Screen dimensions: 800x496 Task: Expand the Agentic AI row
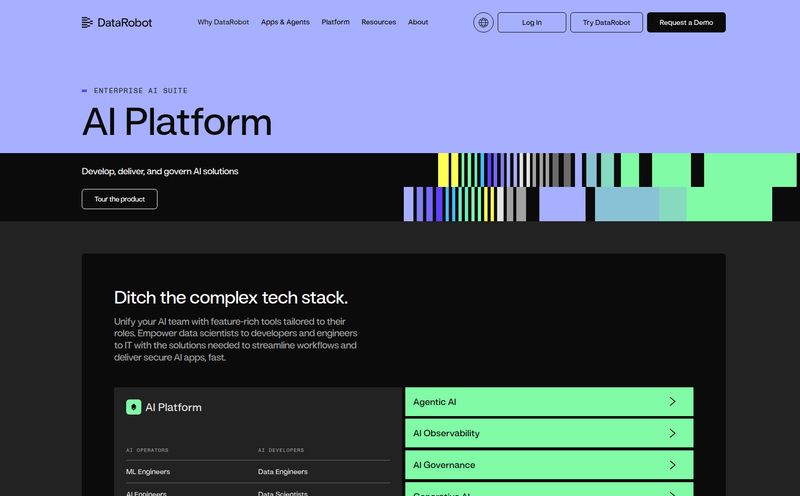pos(549,402)
